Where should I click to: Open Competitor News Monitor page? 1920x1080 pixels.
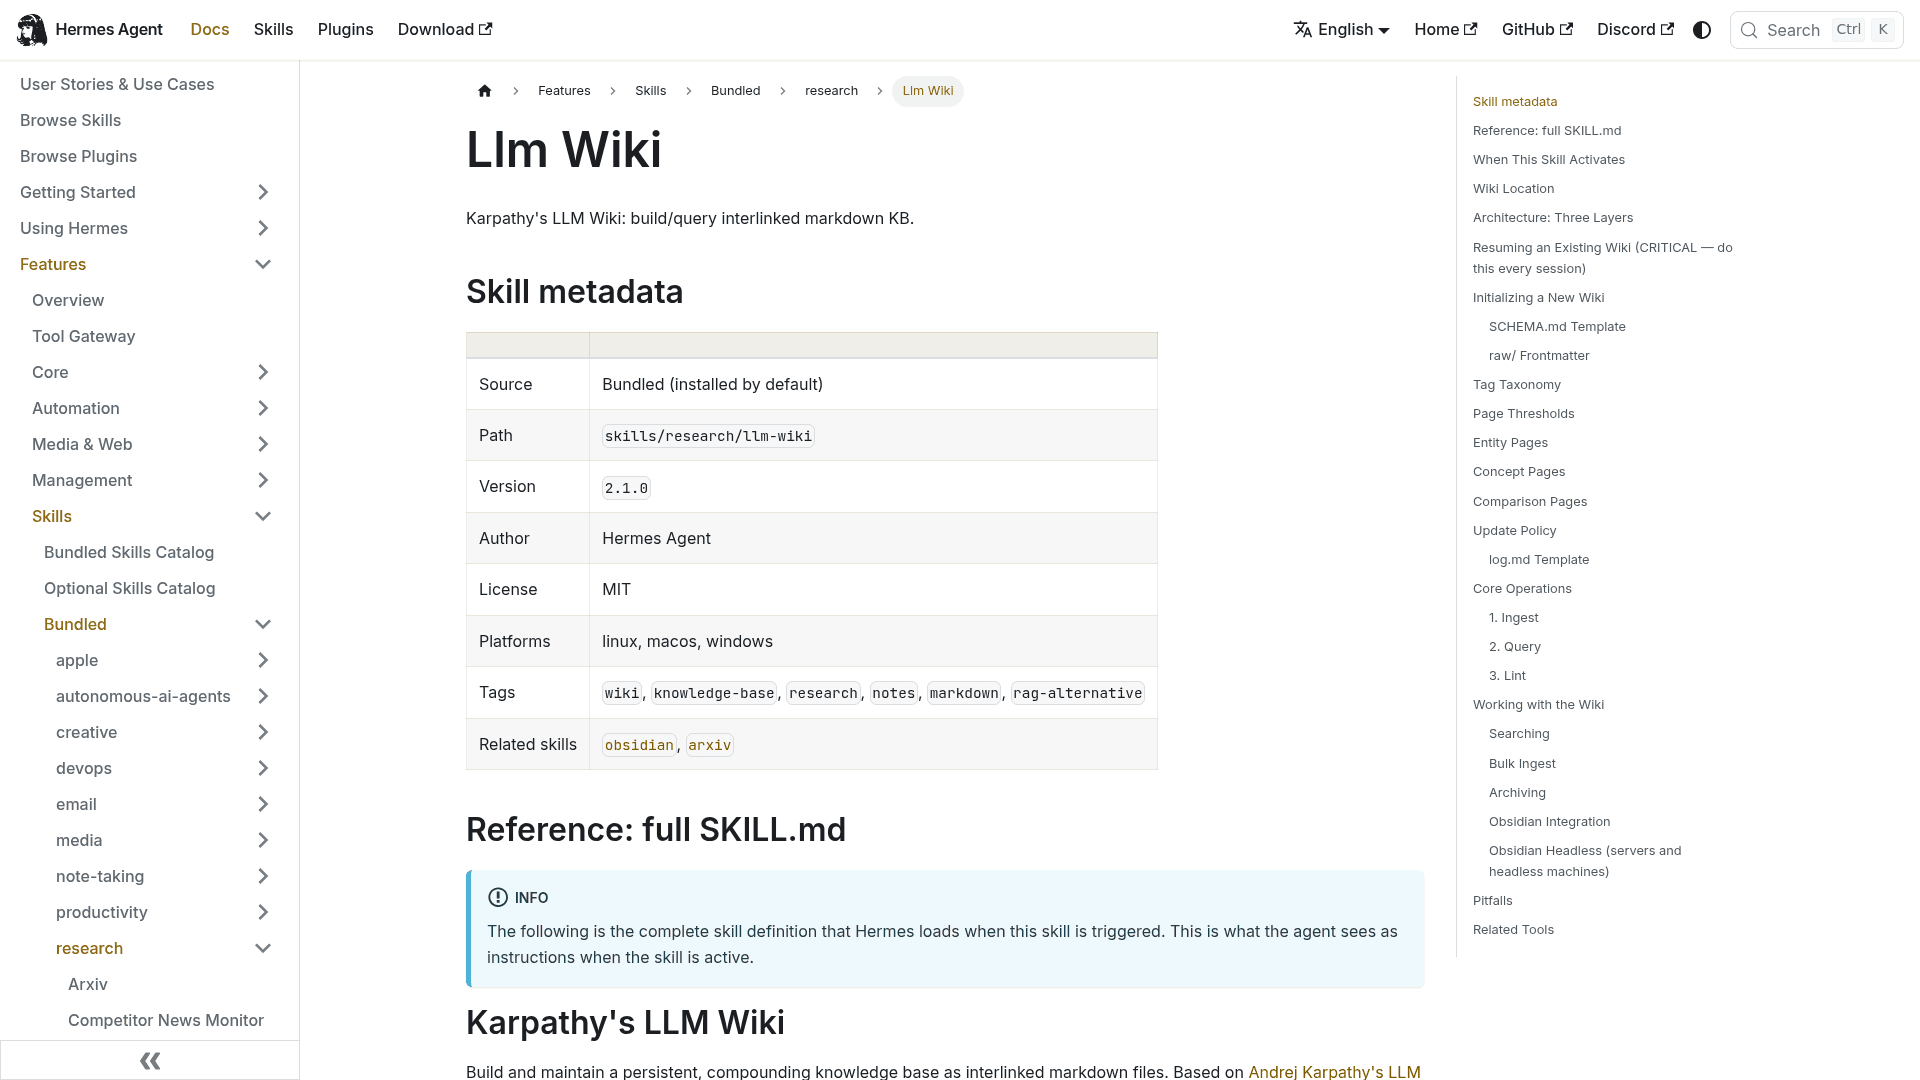point(166,1020)
